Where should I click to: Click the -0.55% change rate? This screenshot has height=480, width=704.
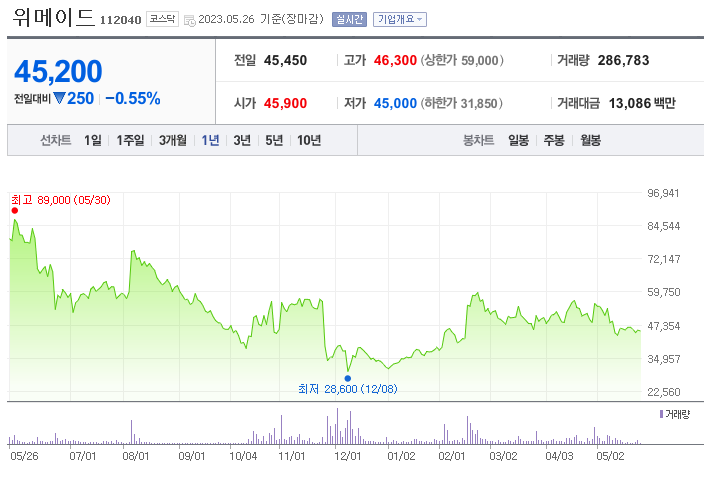(133, 98)
